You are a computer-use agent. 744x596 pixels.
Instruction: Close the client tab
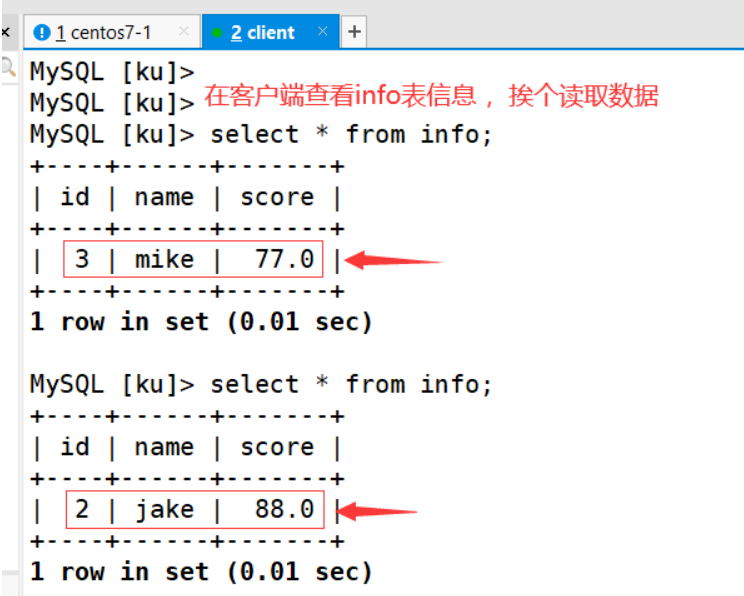pos(323,31)
